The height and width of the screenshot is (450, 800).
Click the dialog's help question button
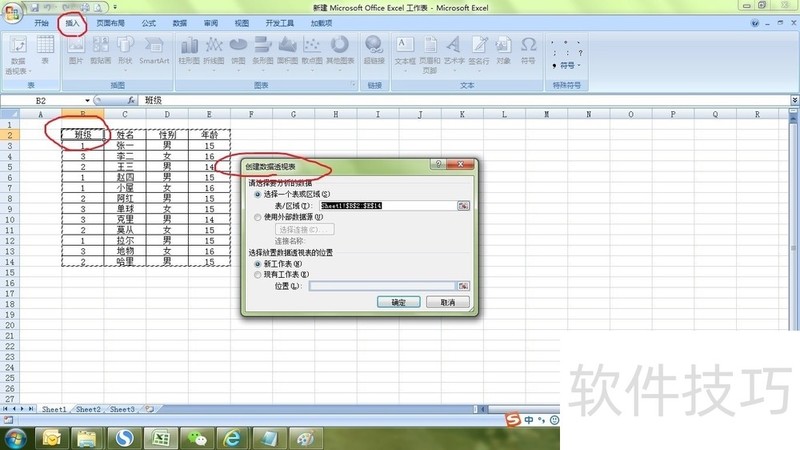click(438, 164)
